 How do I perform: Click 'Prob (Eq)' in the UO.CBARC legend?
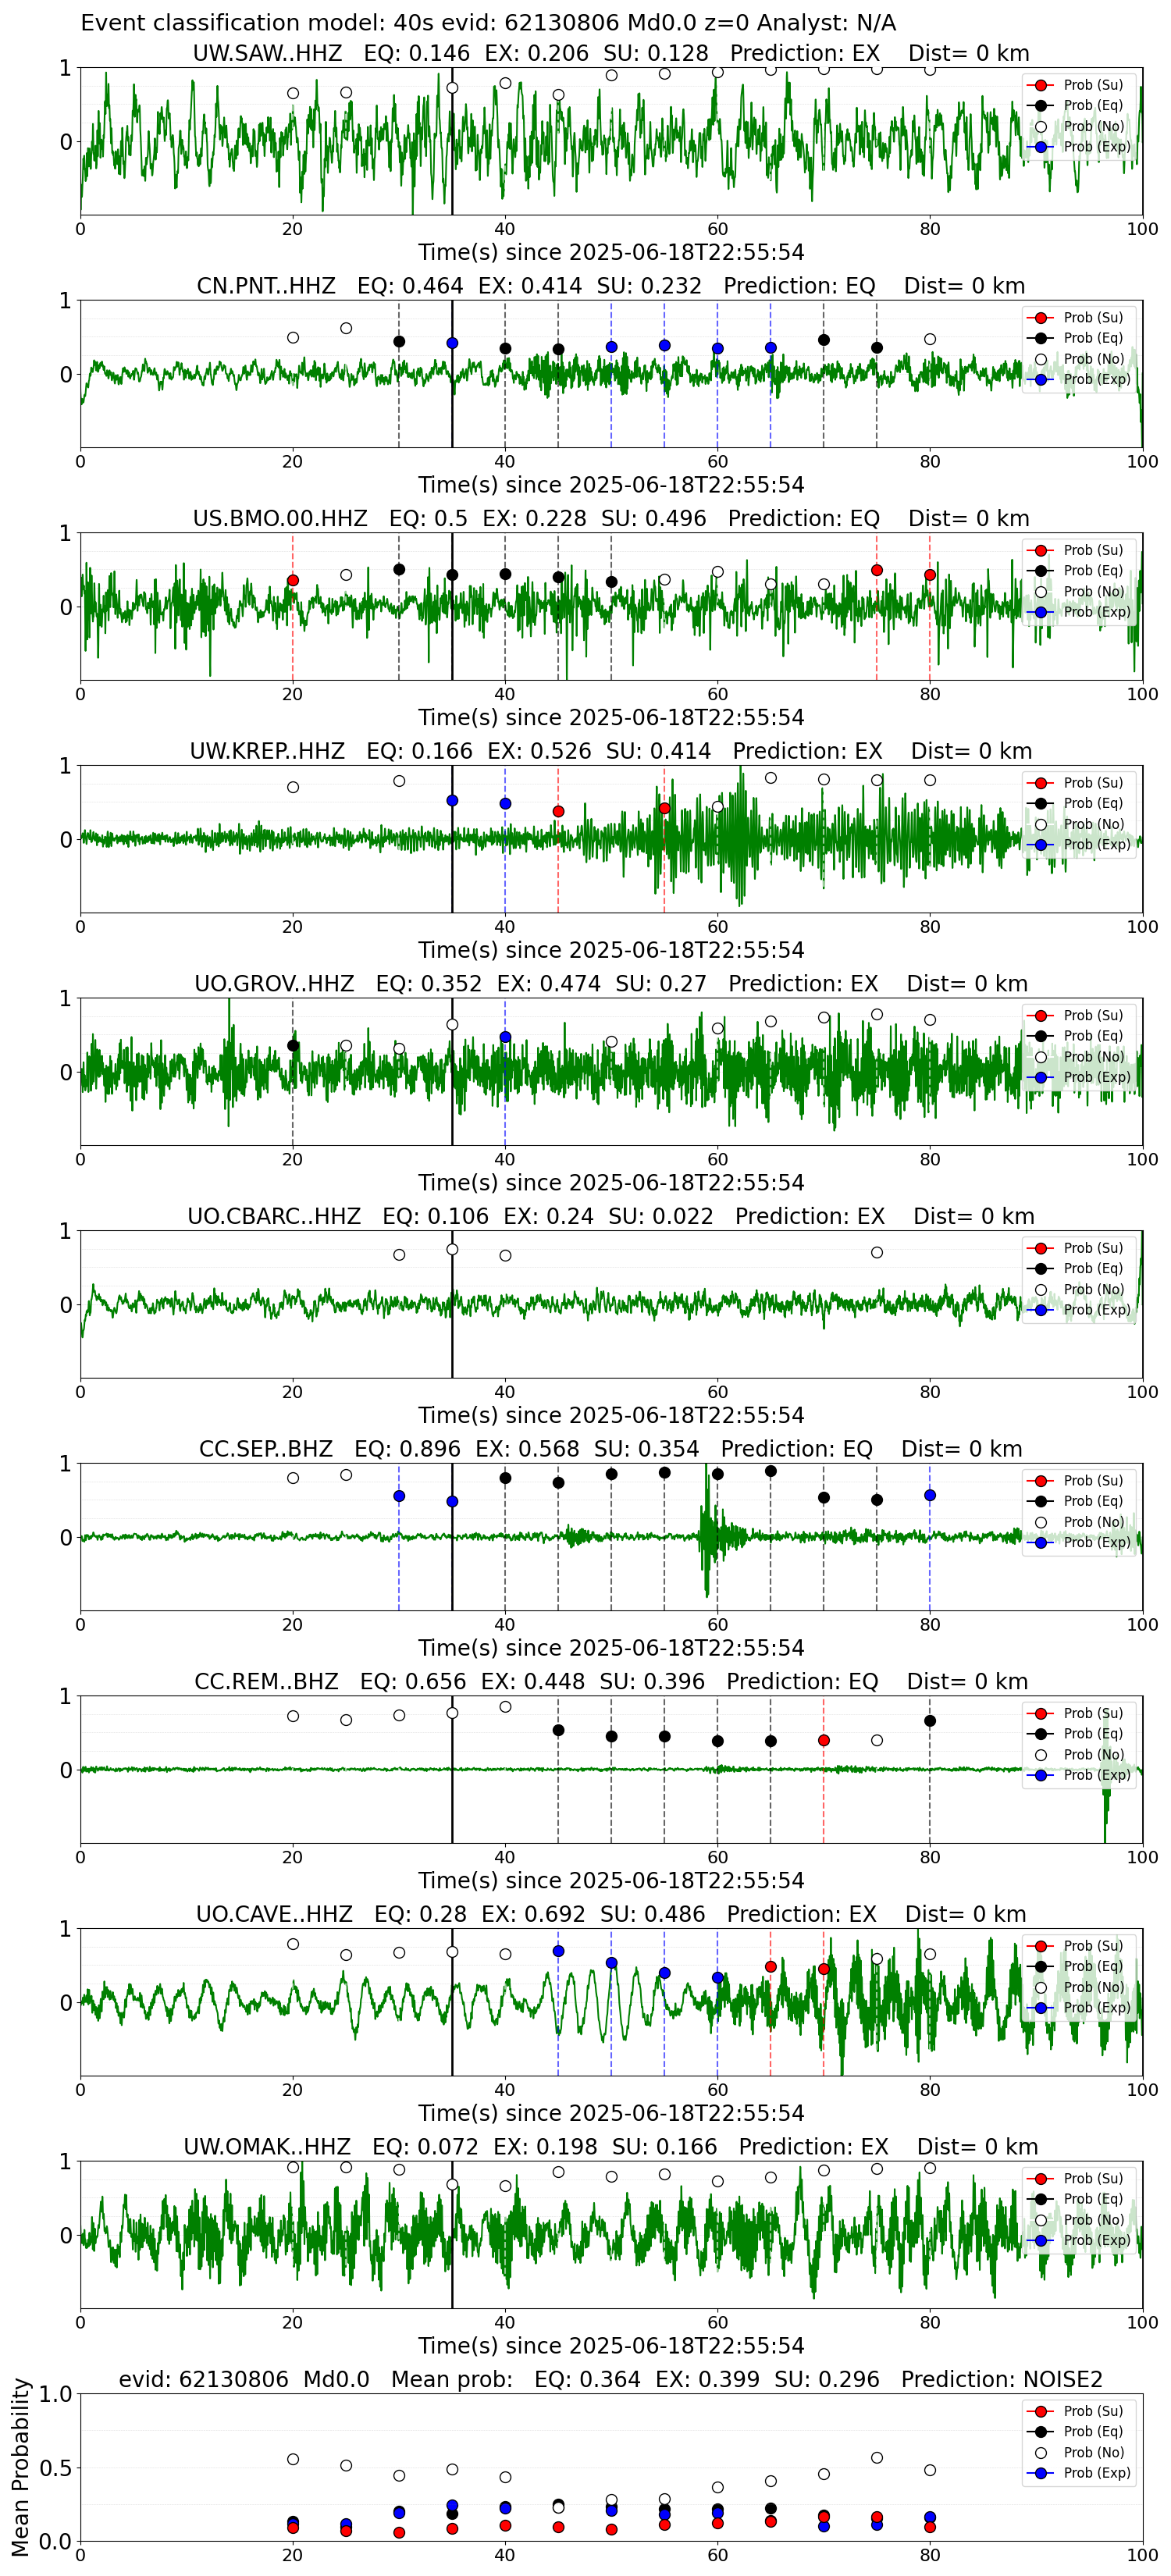point(1093,1268)
